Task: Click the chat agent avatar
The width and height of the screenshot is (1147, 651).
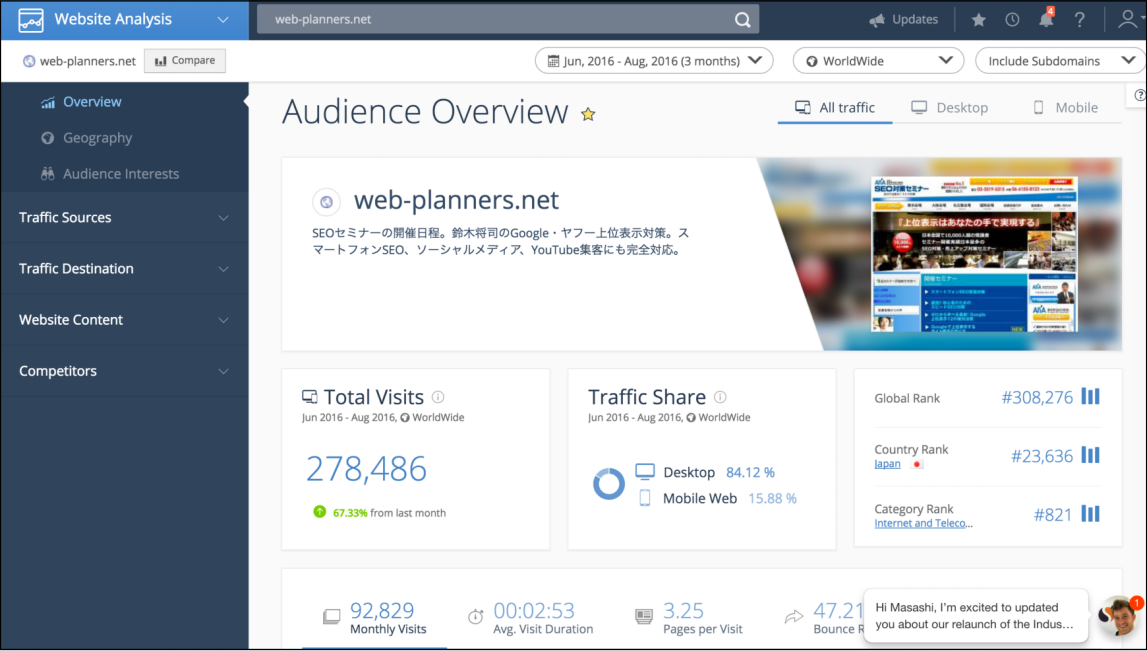Action: click(1120, 617)
